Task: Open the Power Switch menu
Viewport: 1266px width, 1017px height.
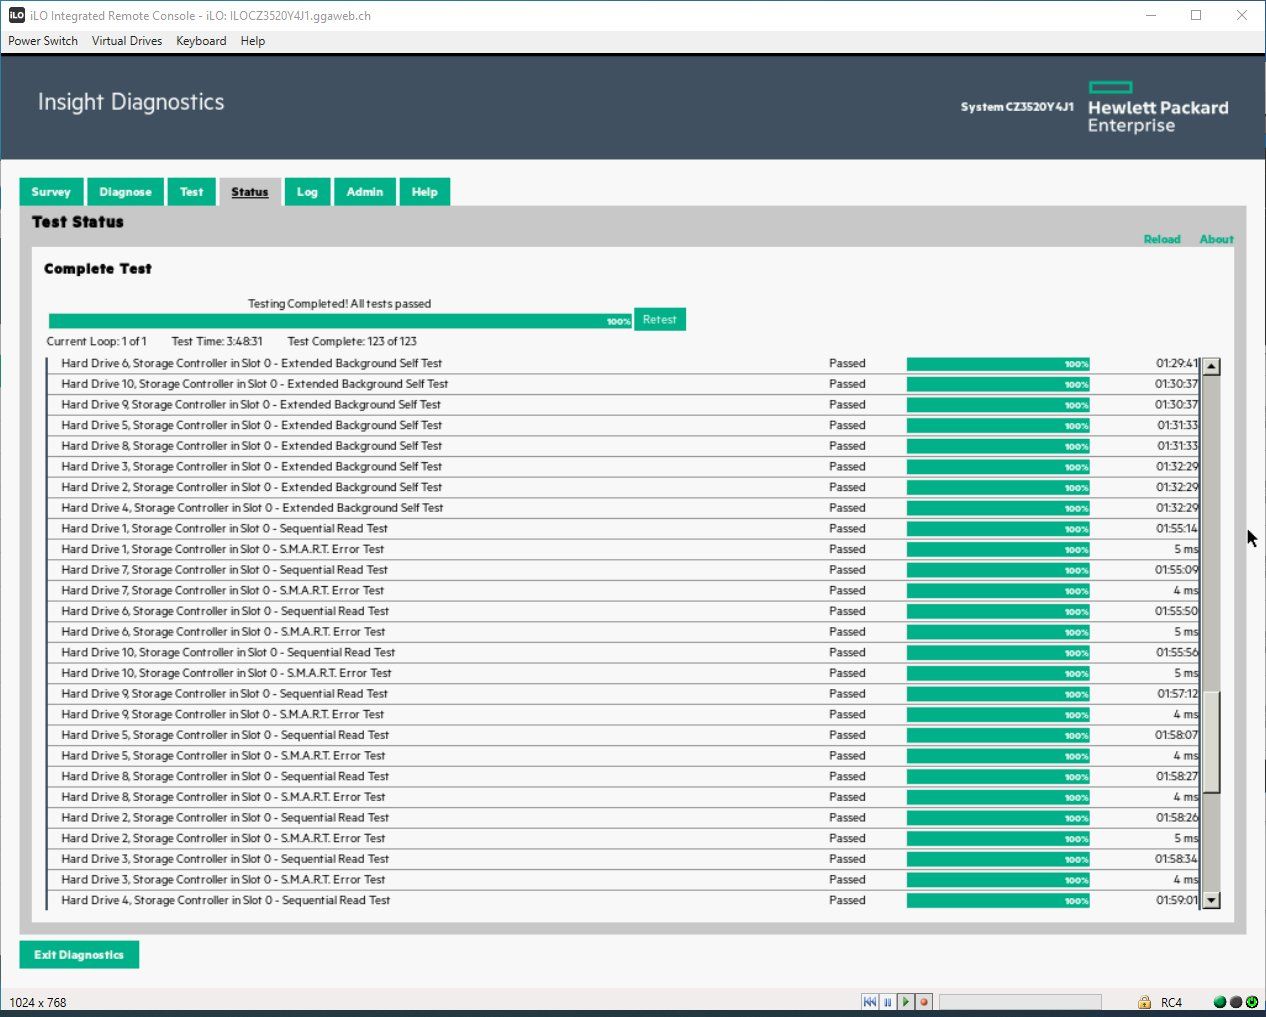Action: click(x=43, y=41)
